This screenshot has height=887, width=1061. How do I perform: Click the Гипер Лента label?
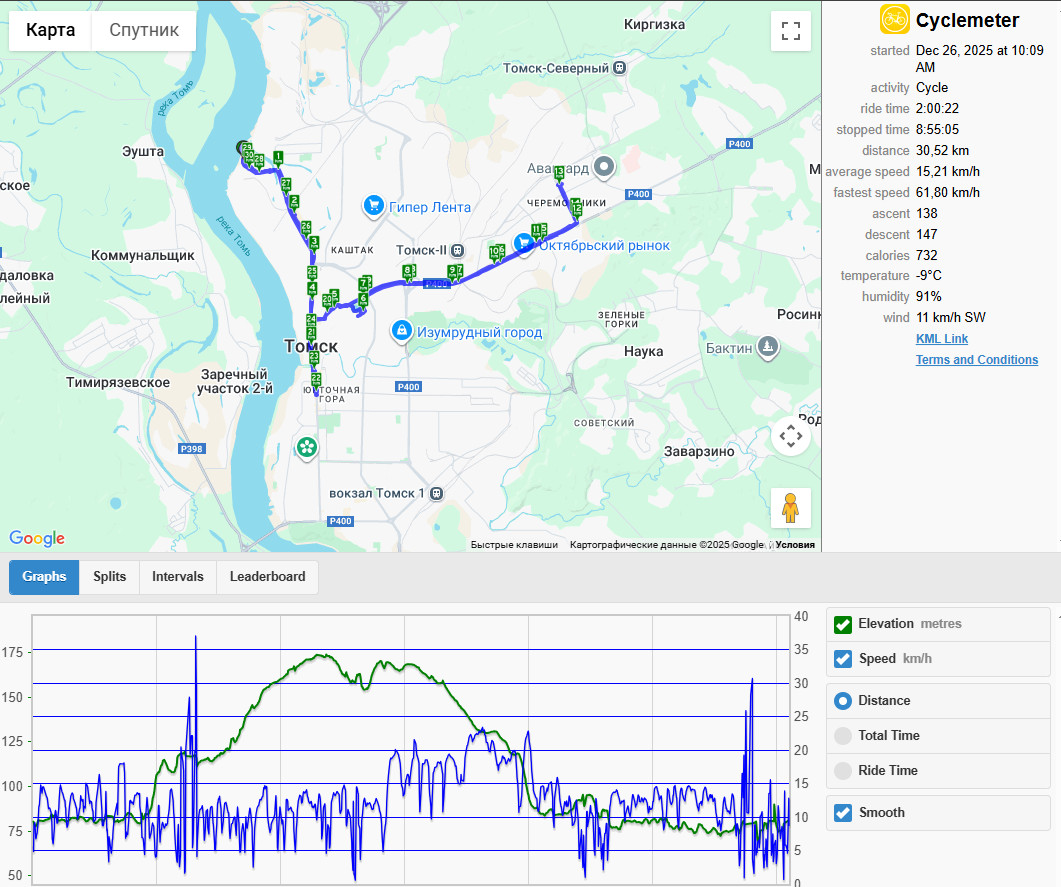pos(430,207)
